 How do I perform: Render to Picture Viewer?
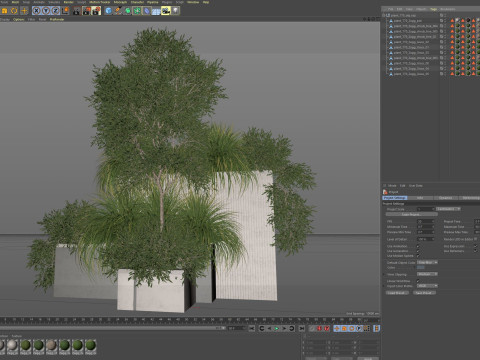87,11
